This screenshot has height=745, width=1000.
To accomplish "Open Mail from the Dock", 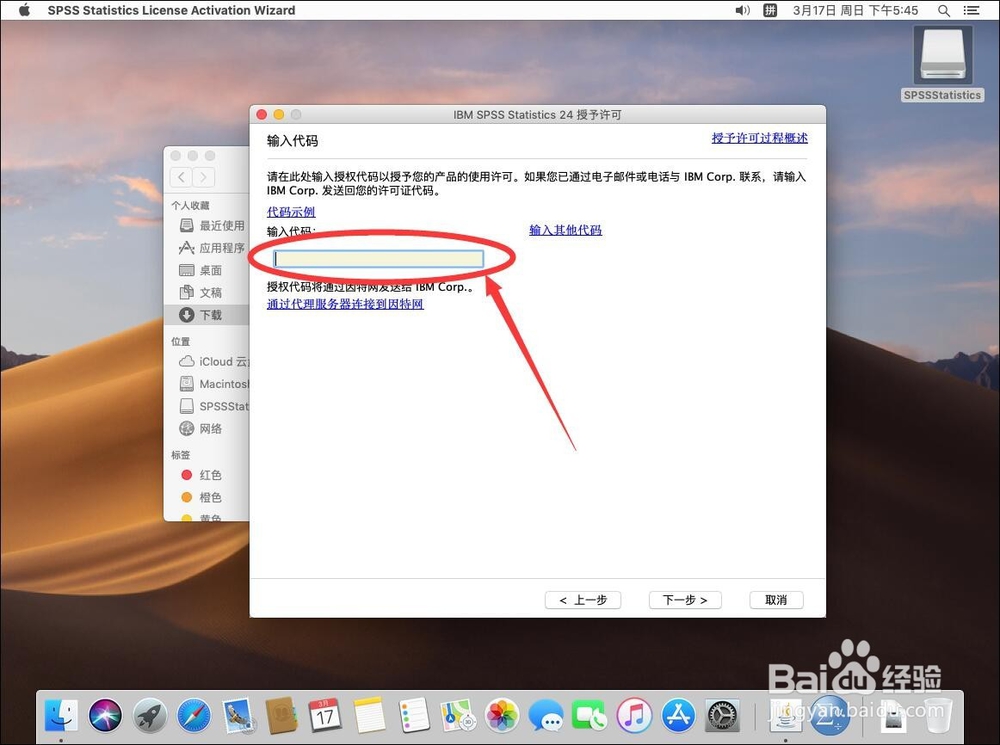I will pos(237,716).
